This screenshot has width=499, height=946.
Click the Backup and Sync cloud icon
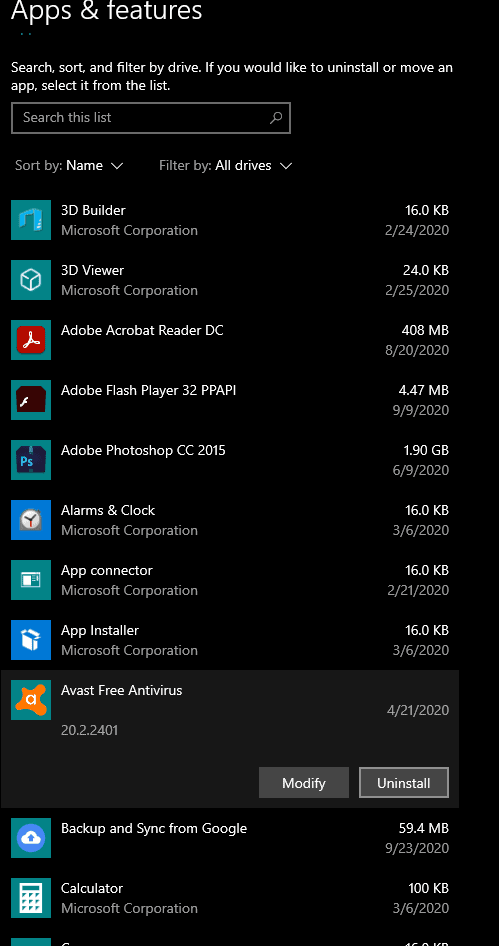[31, 838]
